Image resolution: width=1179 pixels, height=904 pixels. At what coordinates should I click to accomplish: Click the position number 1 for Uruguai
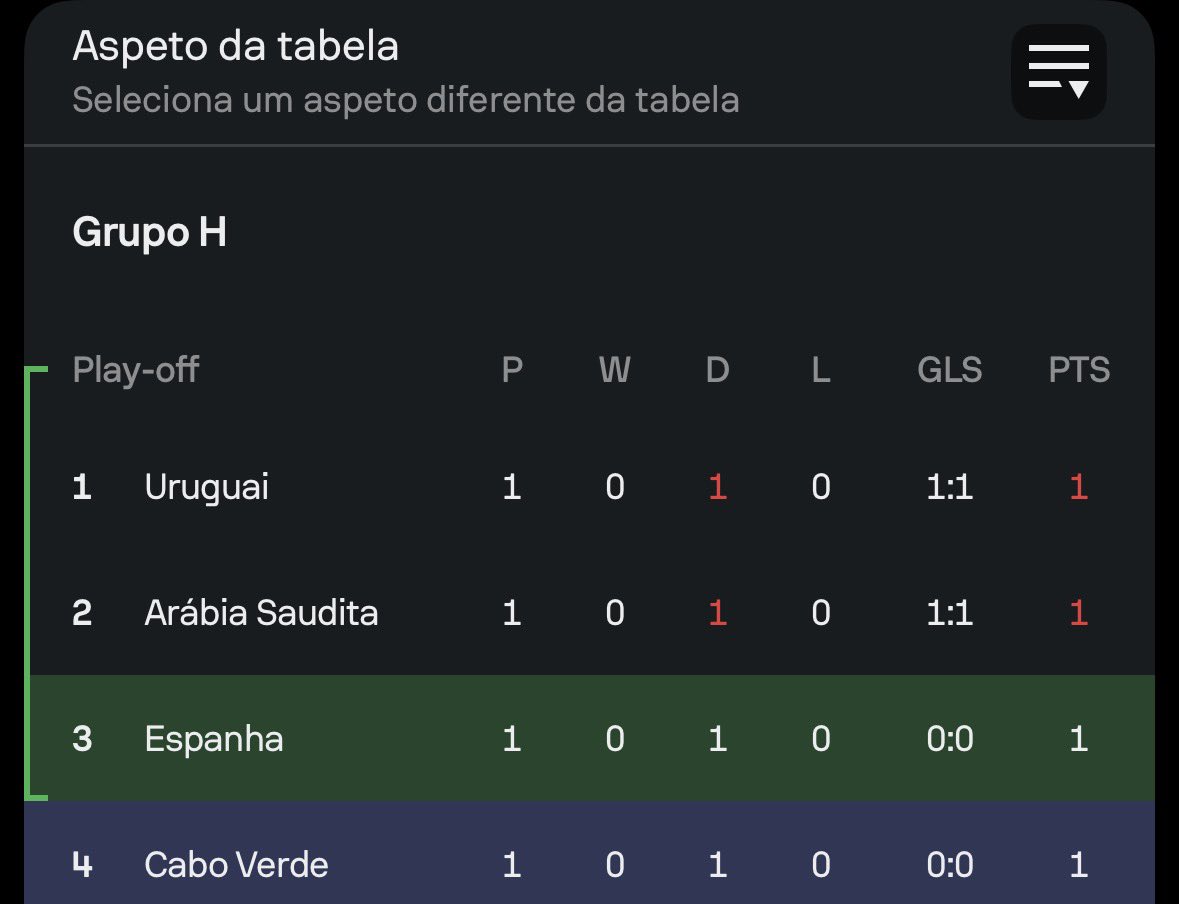[82, 487]
